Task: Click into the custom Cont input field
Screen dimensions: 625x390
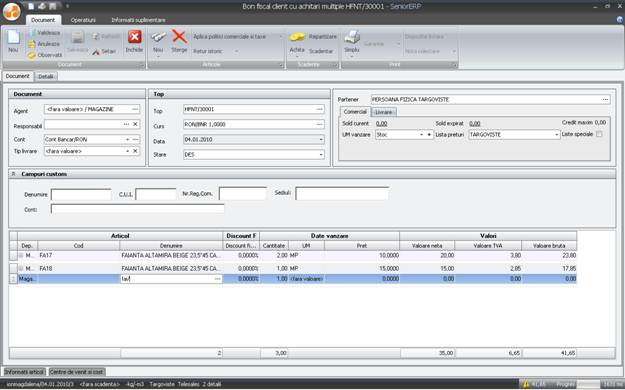Action: coord(138,209)
